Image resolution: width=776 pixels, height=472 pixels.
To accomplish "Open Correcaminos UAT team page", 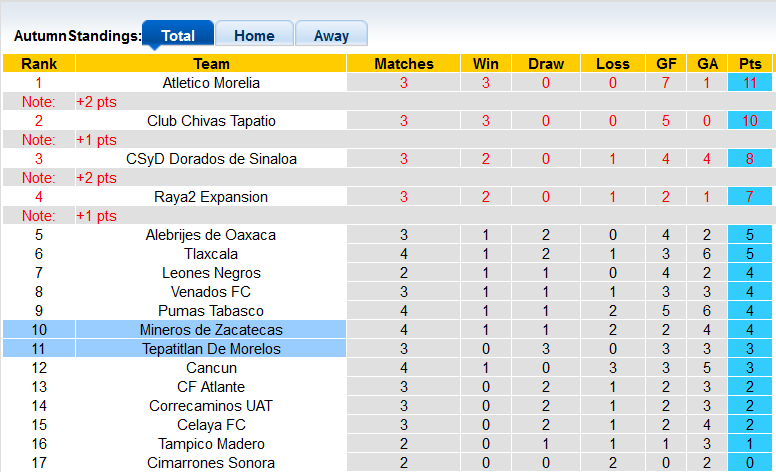I will 211,406.
